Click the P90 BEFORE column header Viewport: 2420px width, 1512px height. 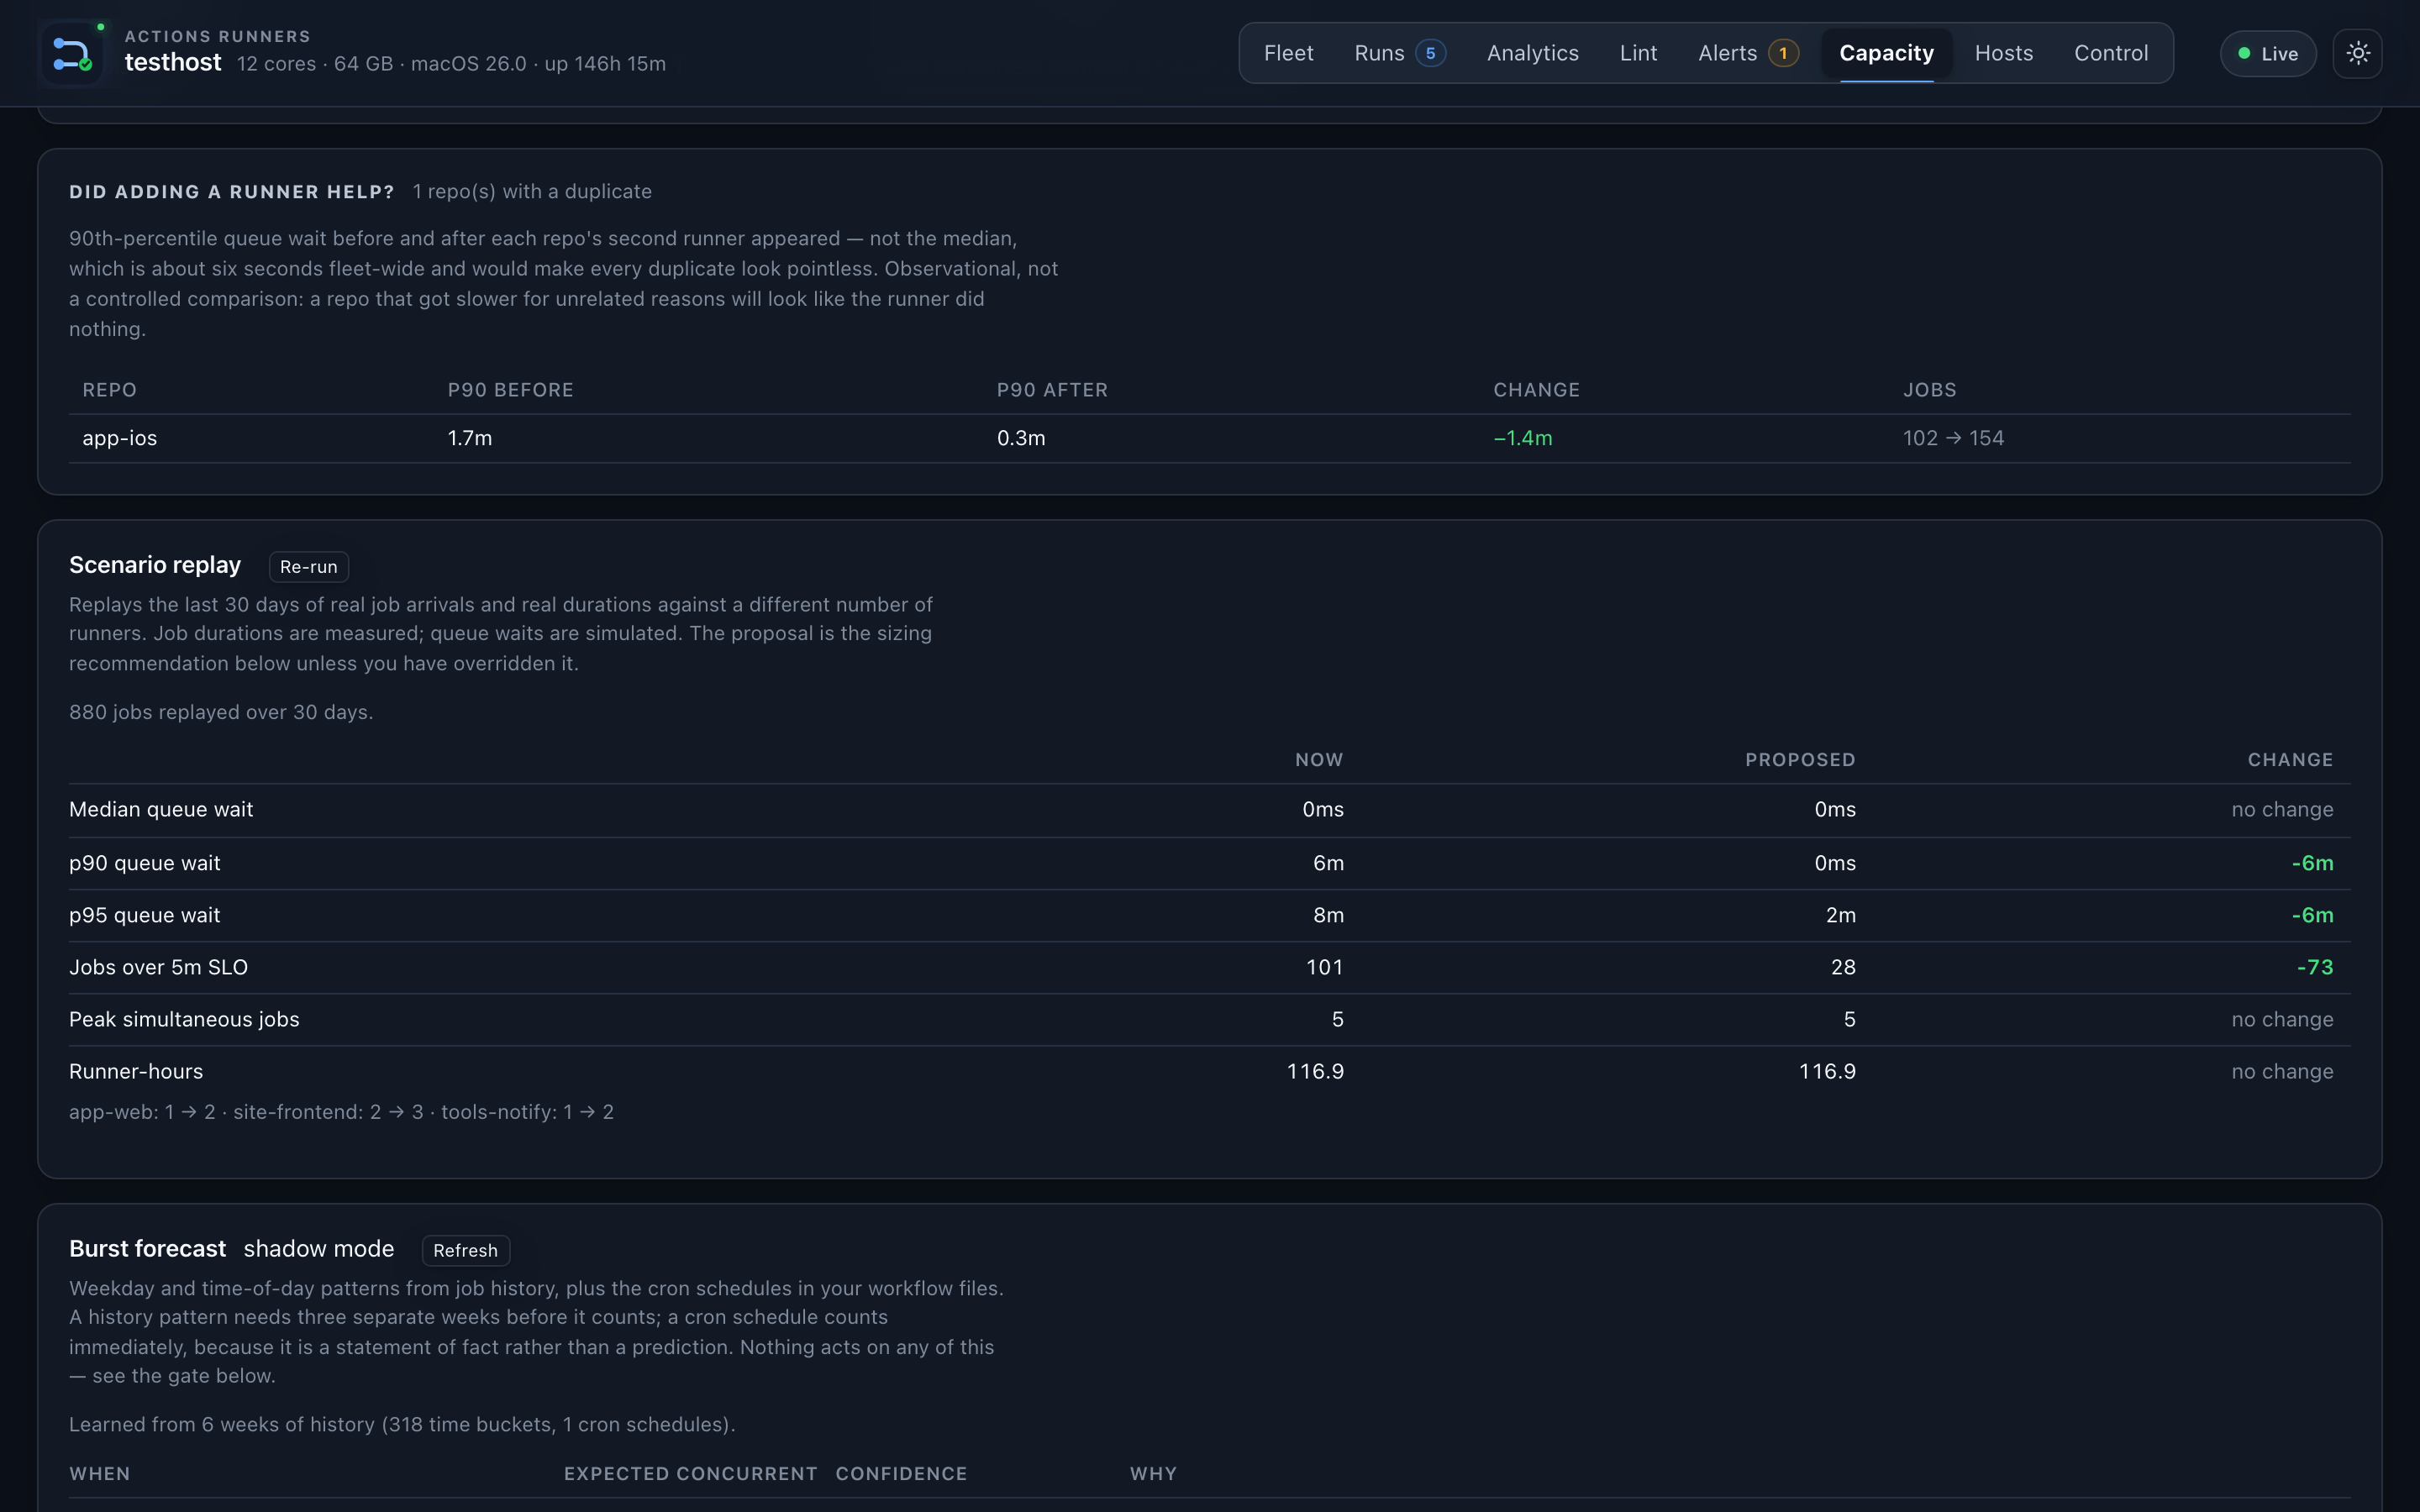coord(511,390)
